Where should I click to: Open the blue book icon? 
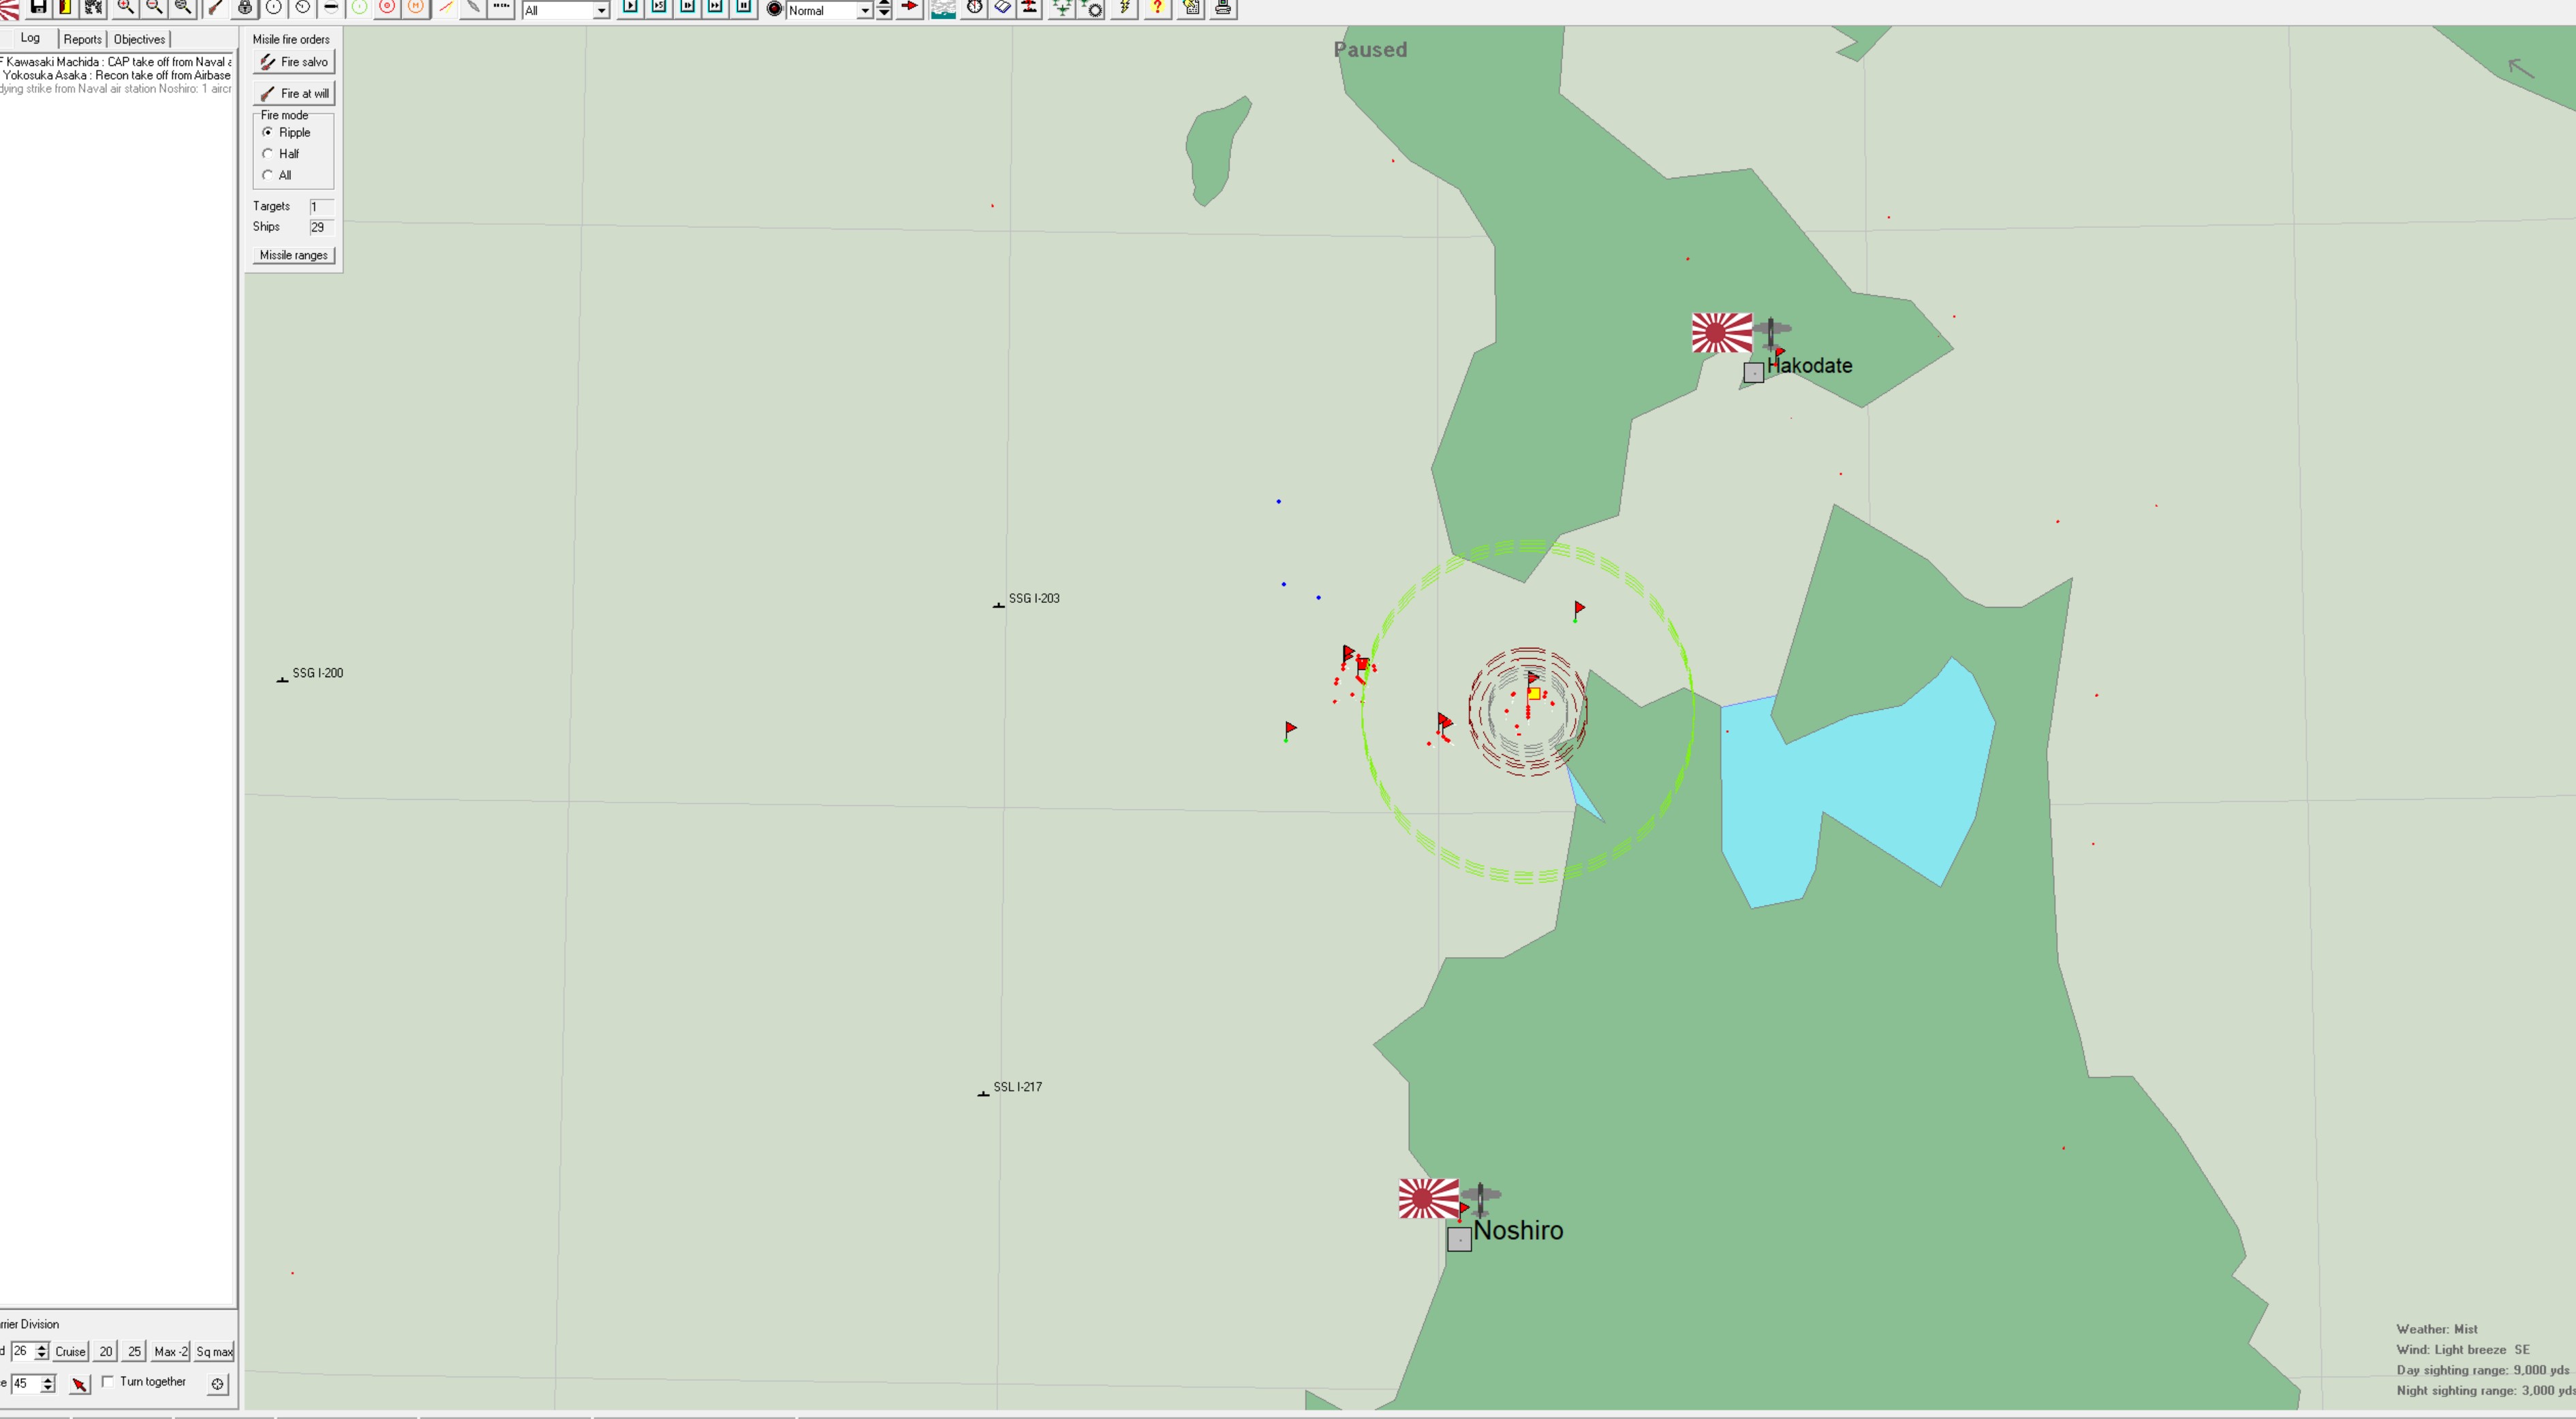pos(1002,8)
